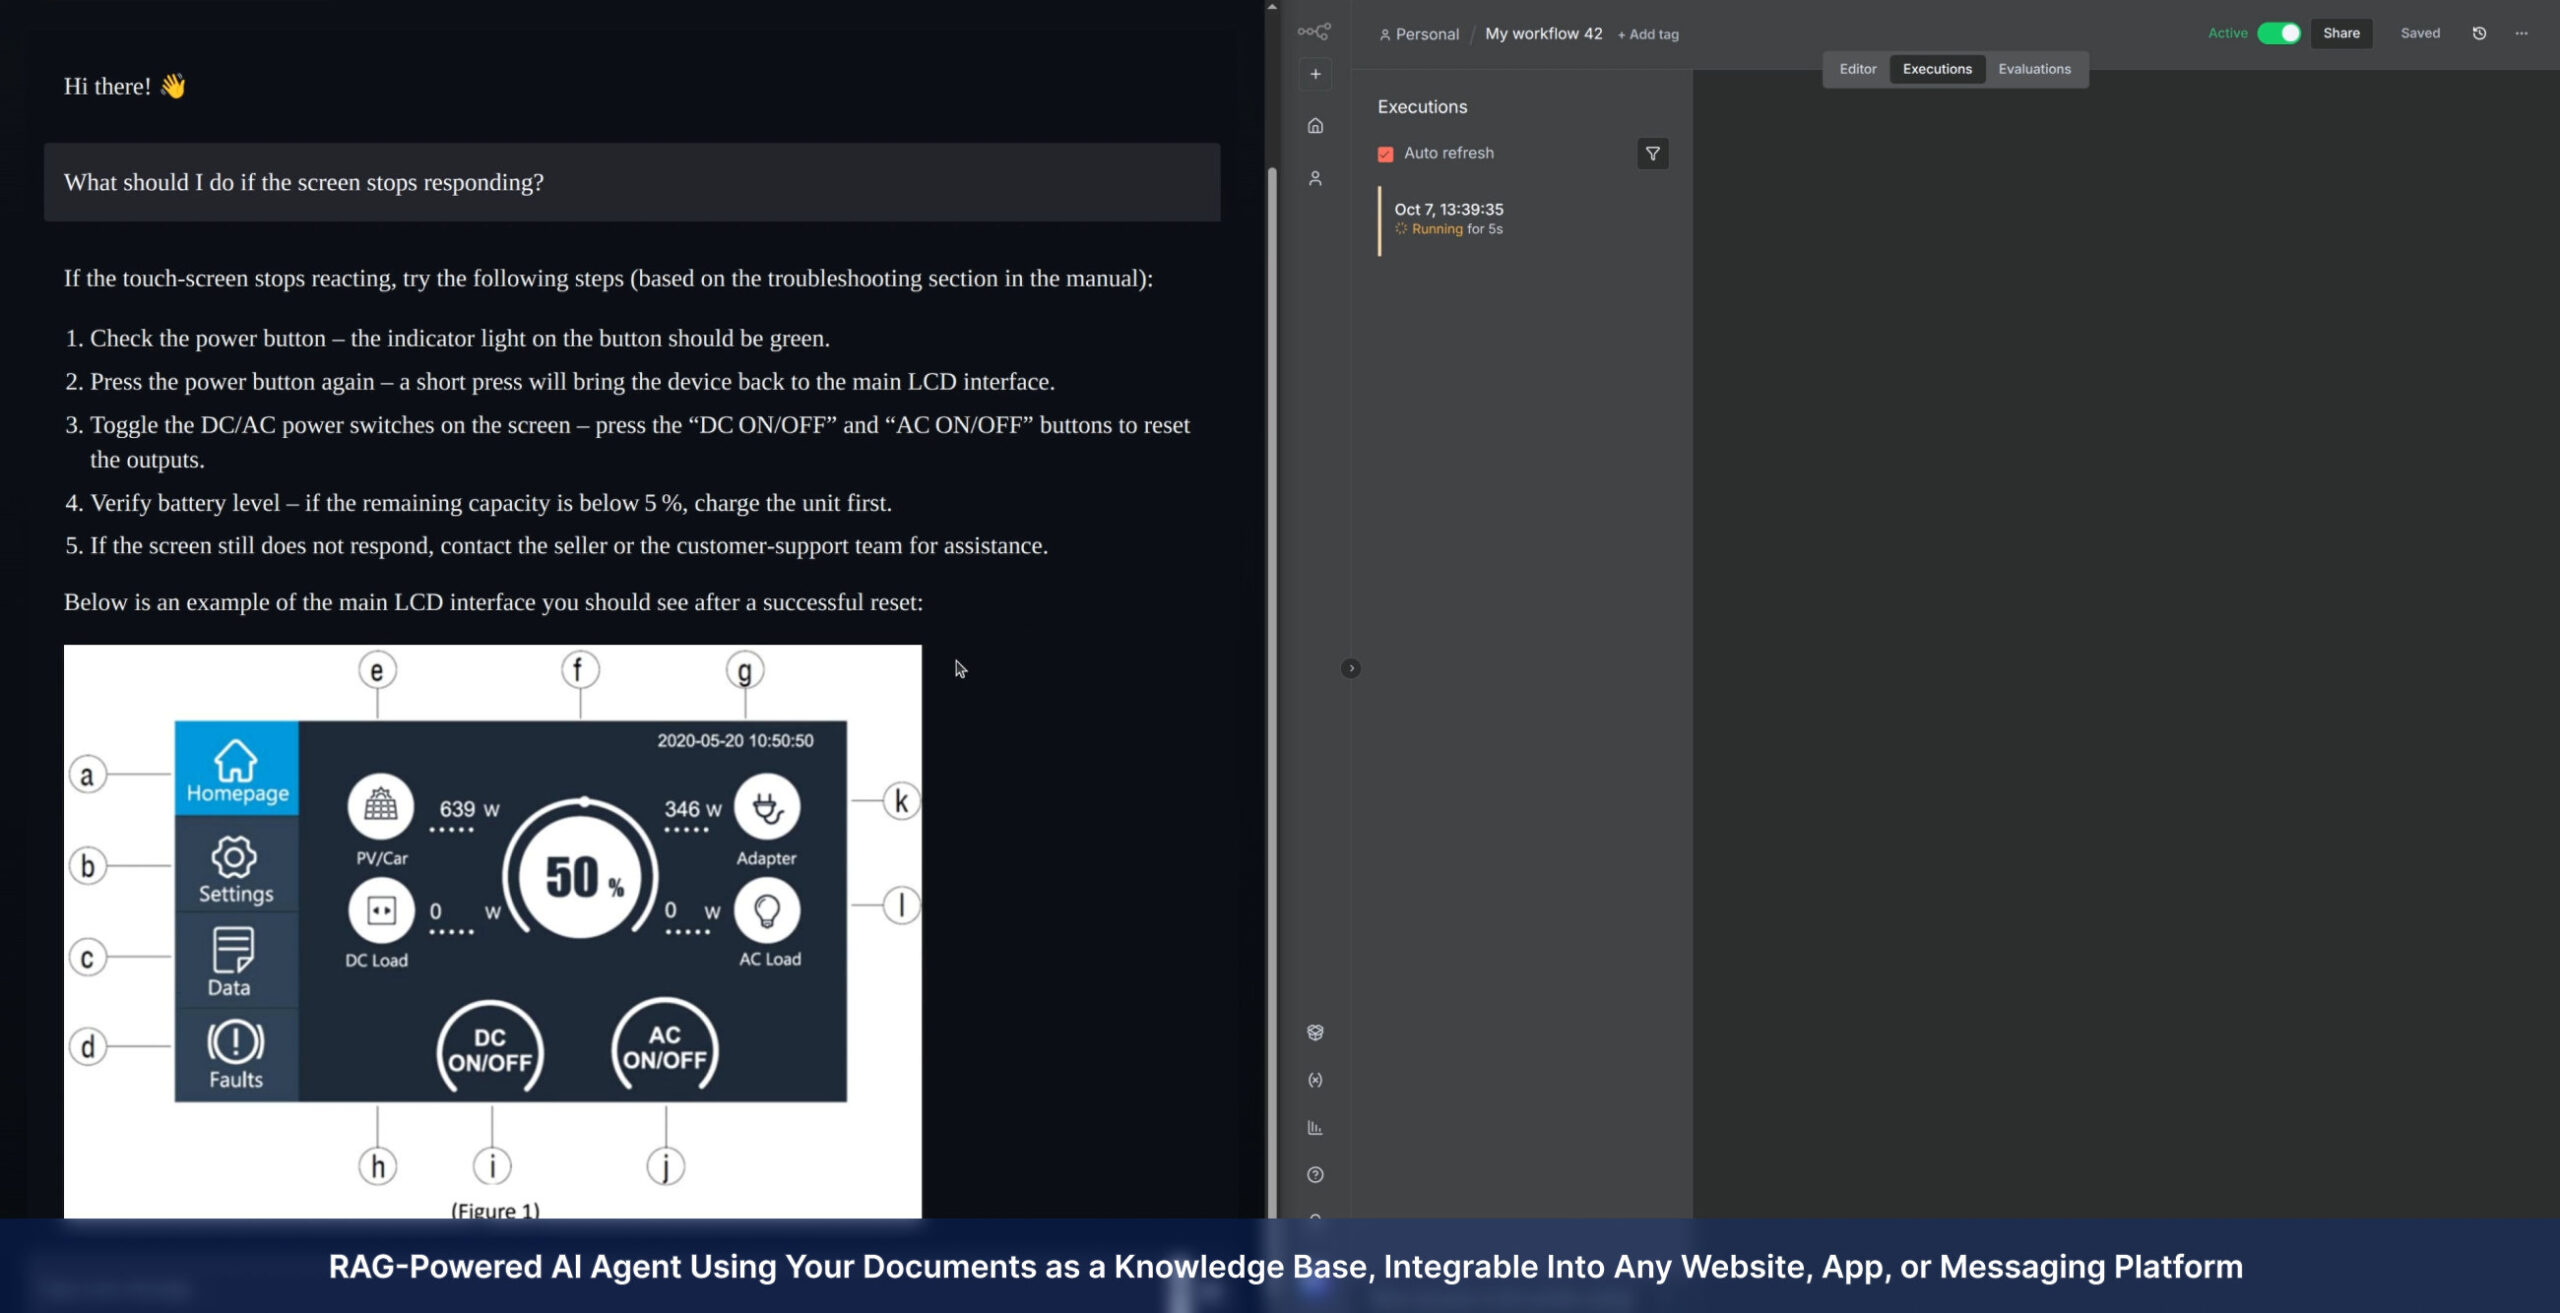Image resolution: width=2560 pixels, height=1313 pixels.
Task: Open the three-dot more options menu
Action: pos(2521,33)
